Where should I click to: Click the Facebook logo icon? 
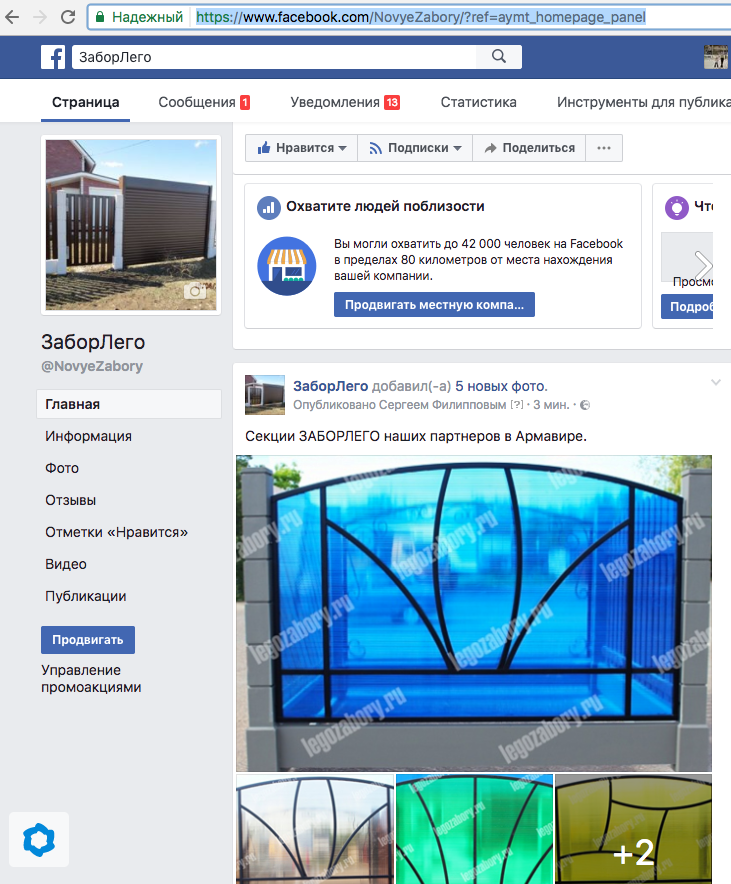pyautogui.click(x=53, y=57)
